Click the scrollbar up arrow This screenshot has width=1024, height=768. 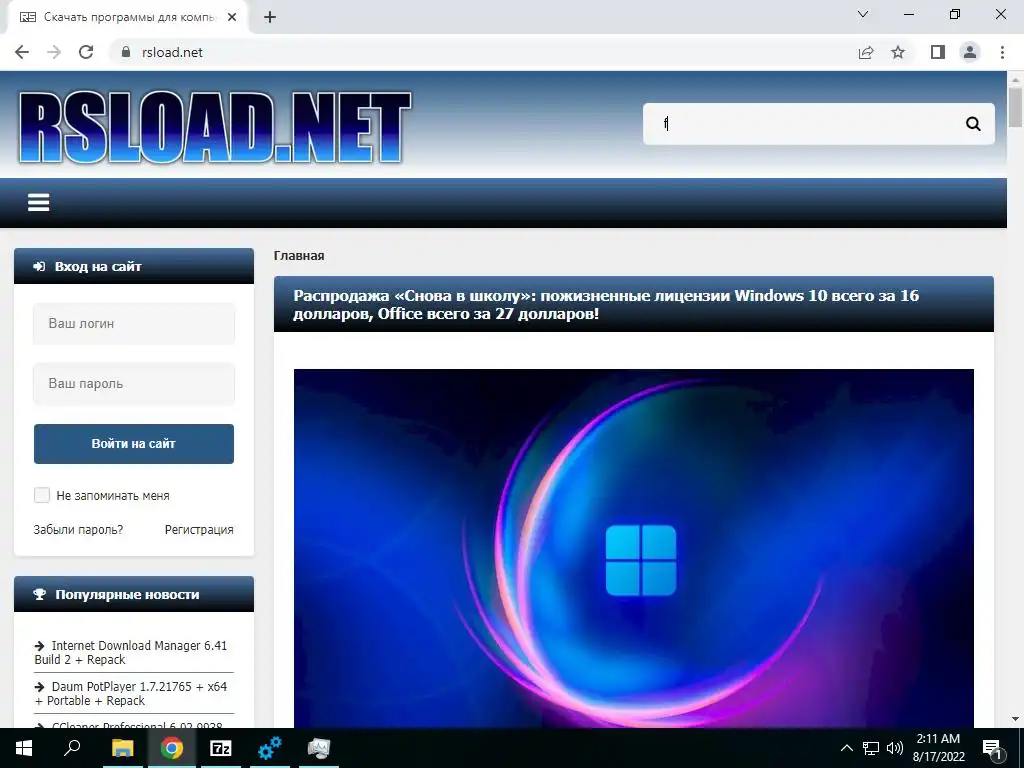[x=1015, y=79]
